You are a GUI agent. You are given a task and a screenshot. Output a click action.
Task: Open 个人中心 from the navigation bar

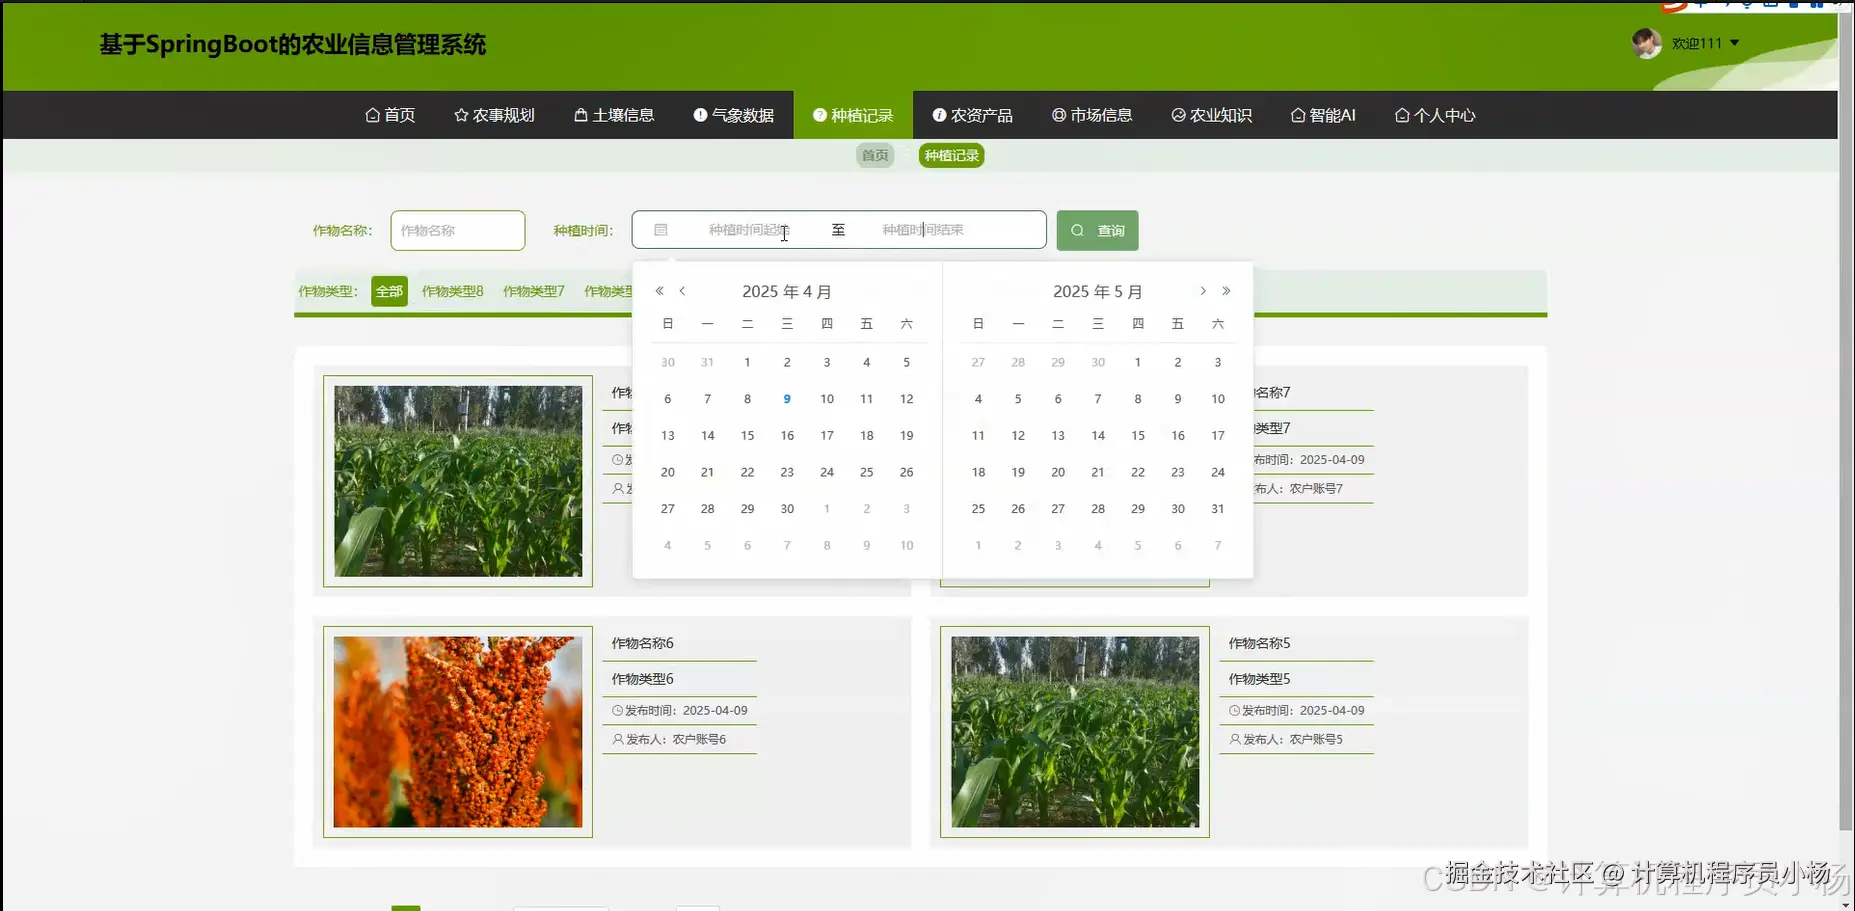[1435, 115]
